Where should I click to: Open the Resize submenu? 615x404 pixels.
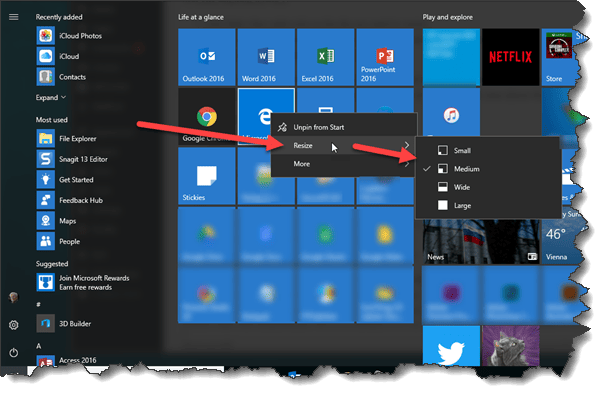click(340, 145)
